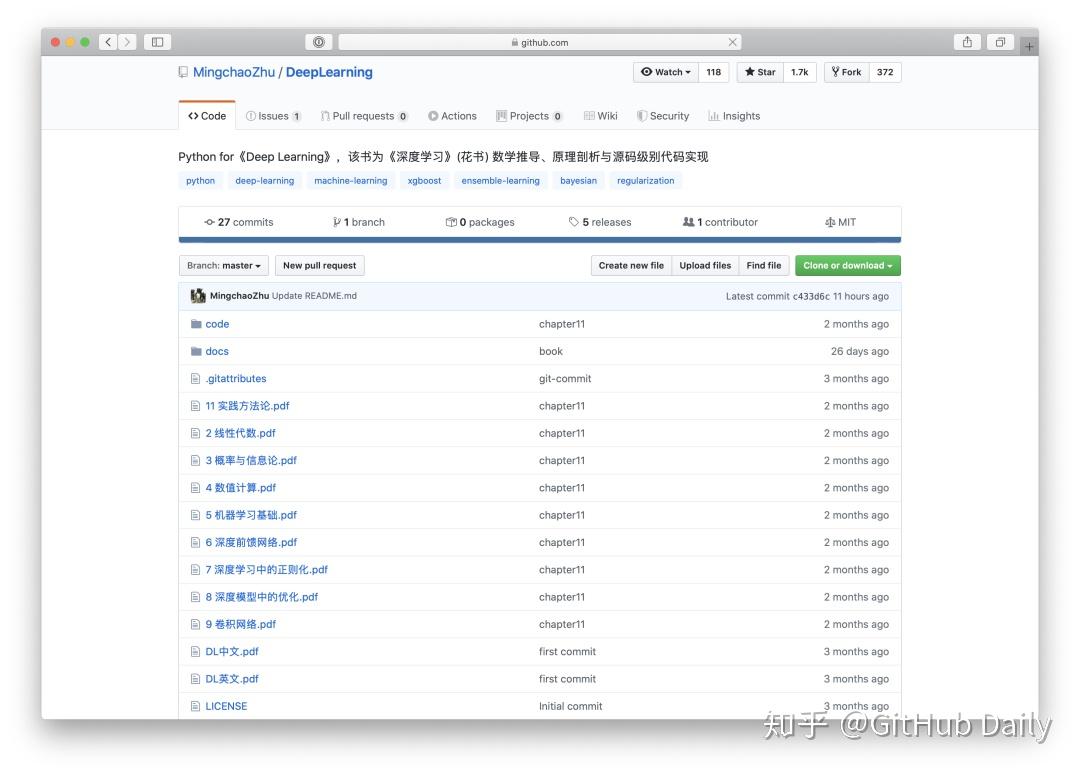Click file icon beside .gitattributes
This screenshot has height=774, width=1080.
196,379
